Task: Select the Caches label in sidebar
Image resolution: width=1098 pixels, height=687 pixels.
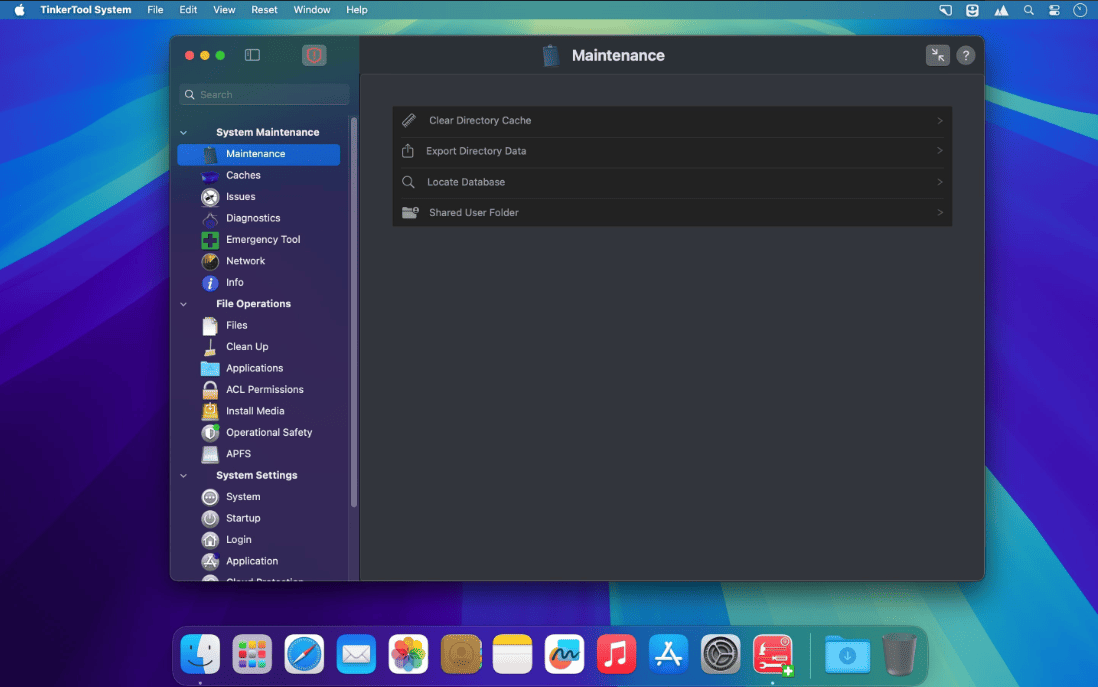Action: (x=243, y=175)
